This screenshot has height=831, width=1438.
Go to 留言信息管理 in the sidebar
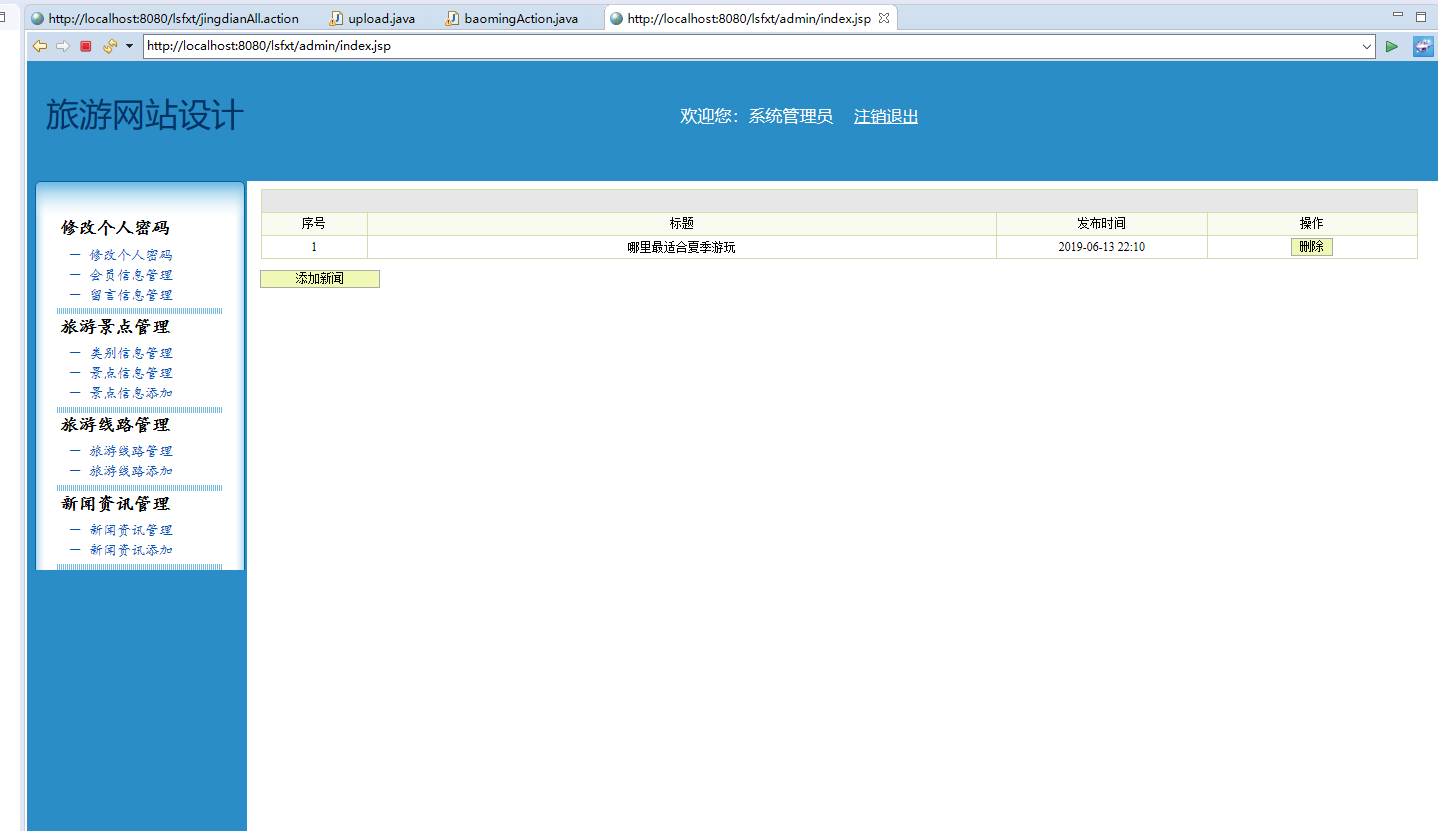(131, 295)
